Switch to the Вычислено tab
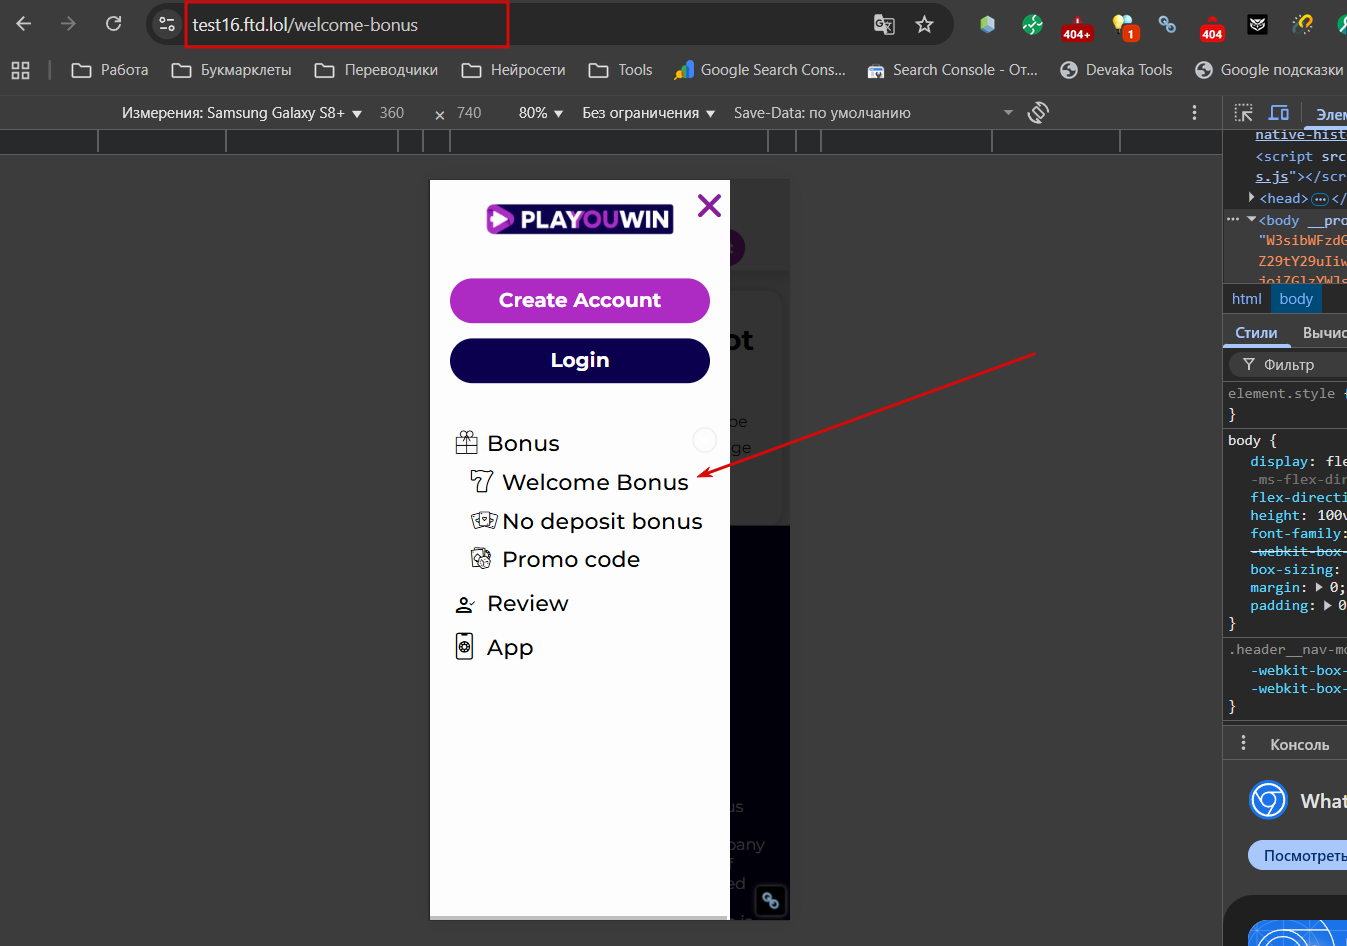The height and width of the screenshot is (946, 1347). [x=1324, y=333]
